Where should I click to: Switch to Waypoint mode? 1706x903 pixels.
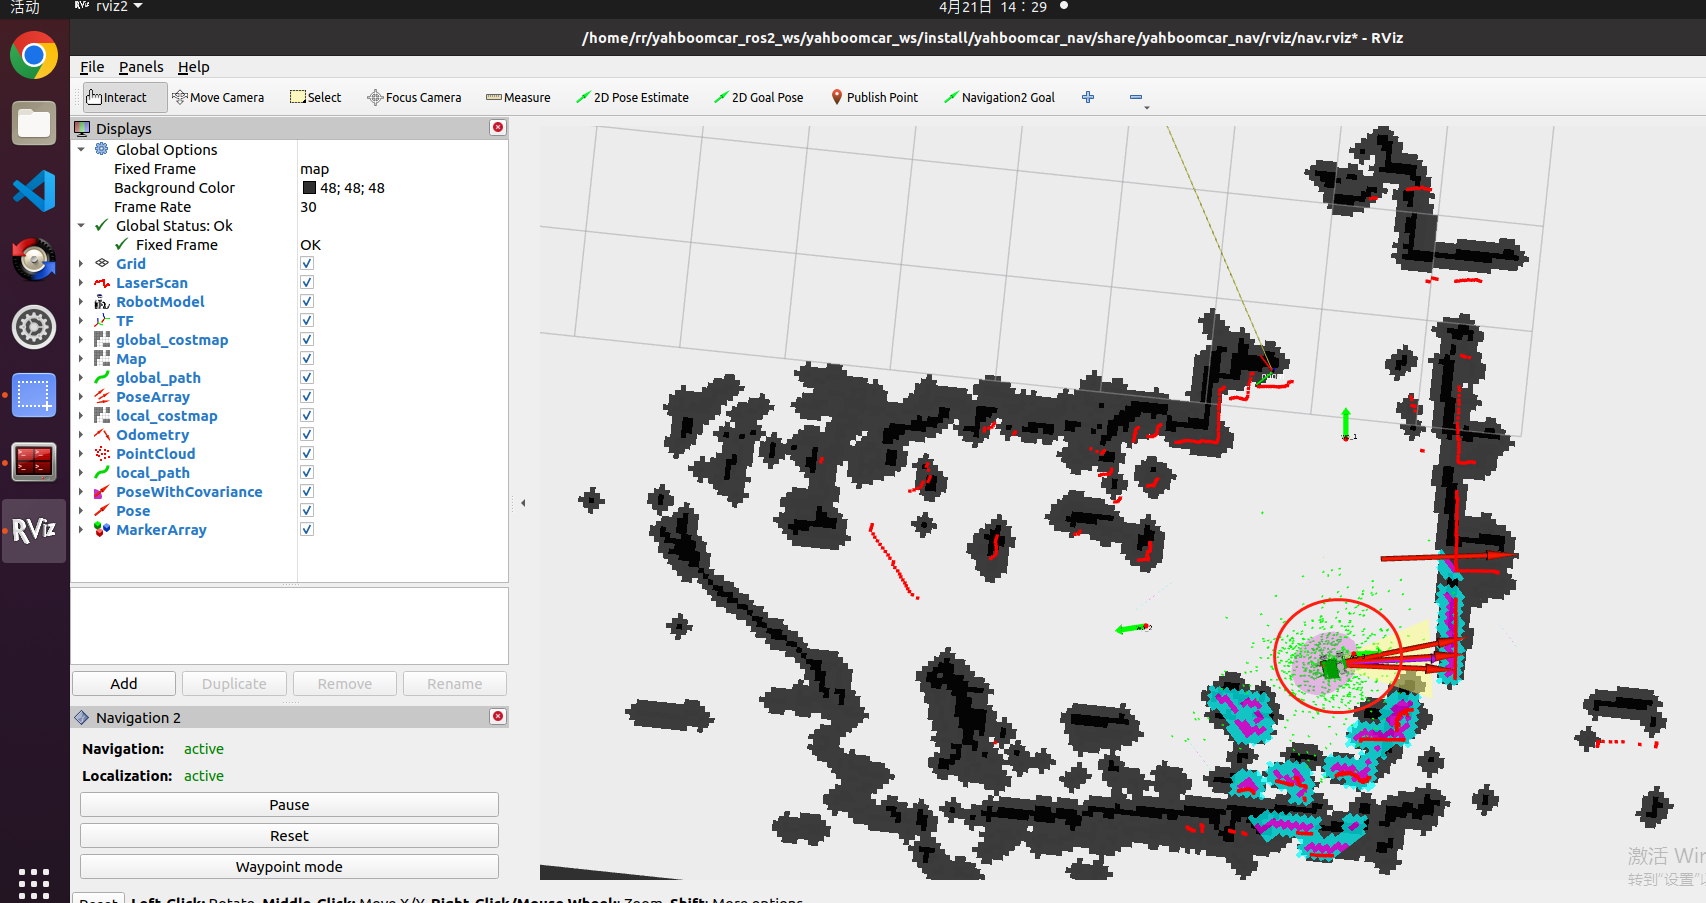289,866
